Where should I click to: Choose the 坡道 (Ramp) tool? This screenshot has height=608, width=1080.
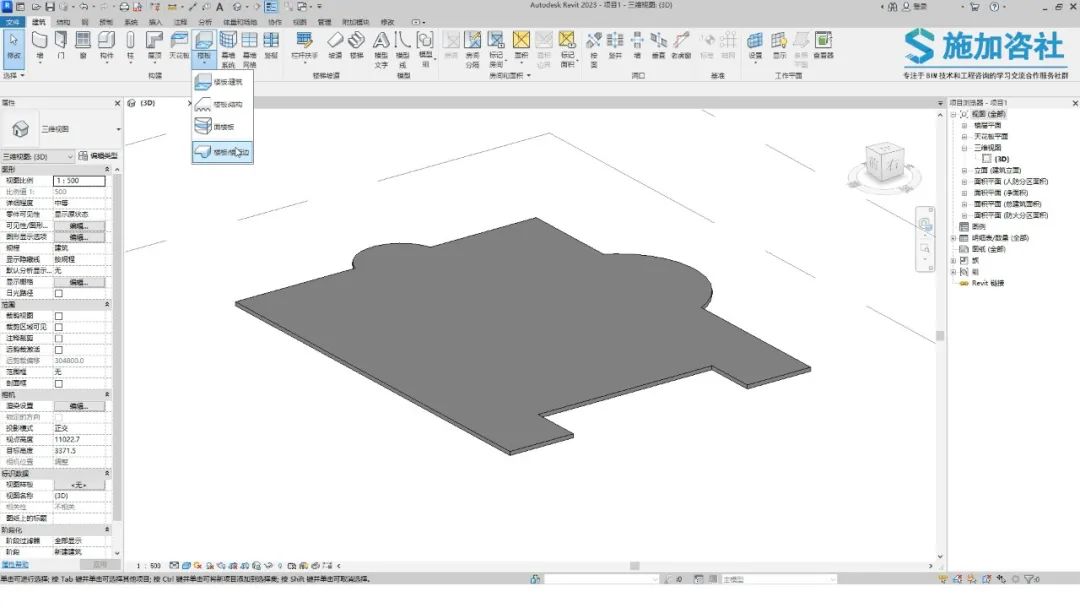(335, 45)
